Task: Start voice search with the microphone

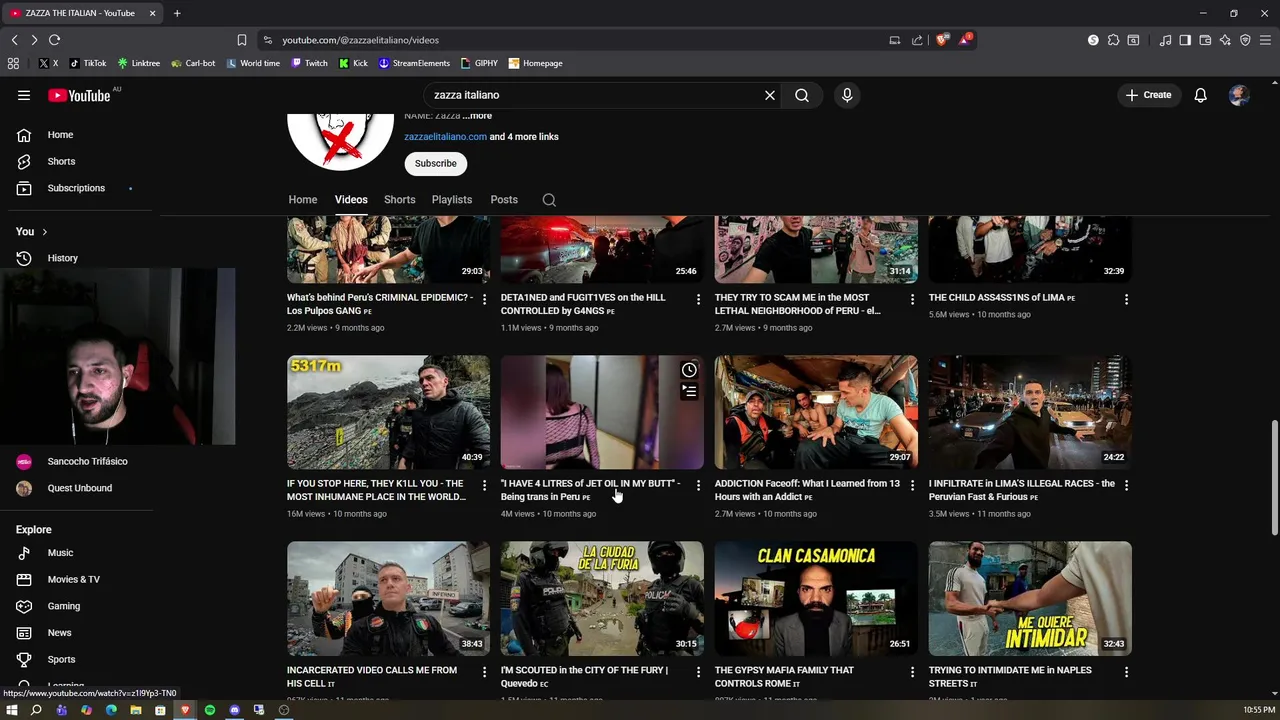Action: pos(847,95)
